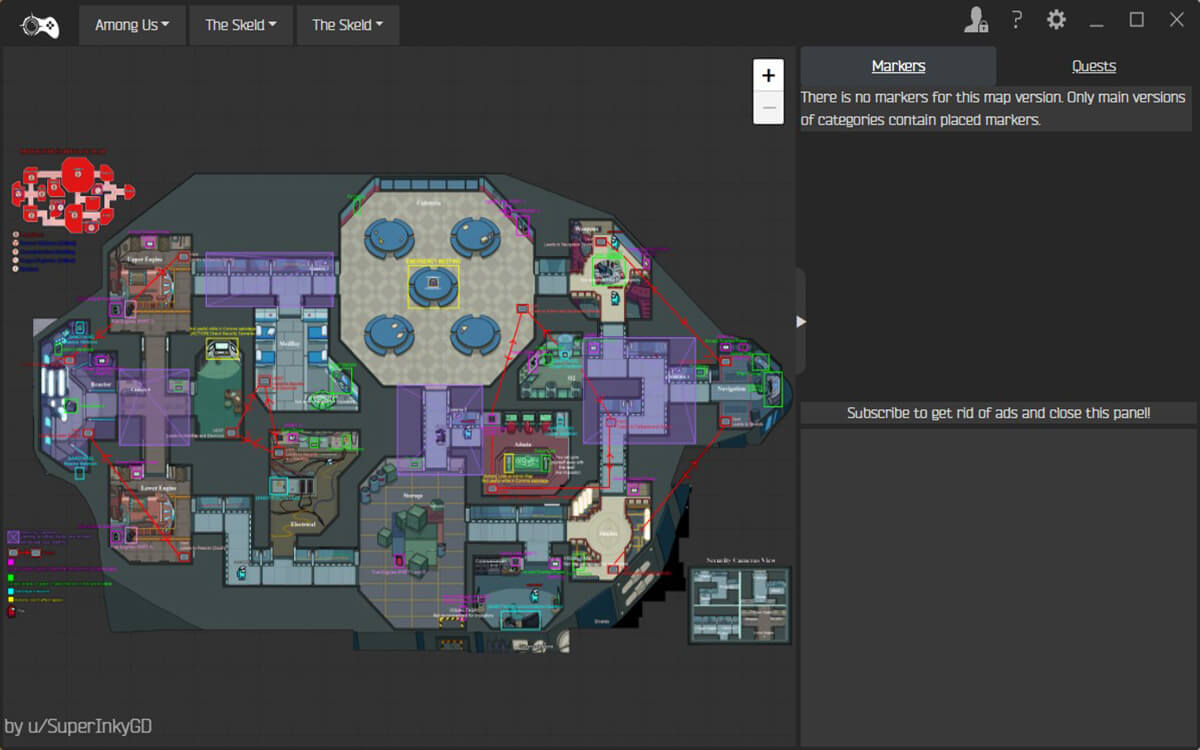Click the no-markers notice text

994,108
